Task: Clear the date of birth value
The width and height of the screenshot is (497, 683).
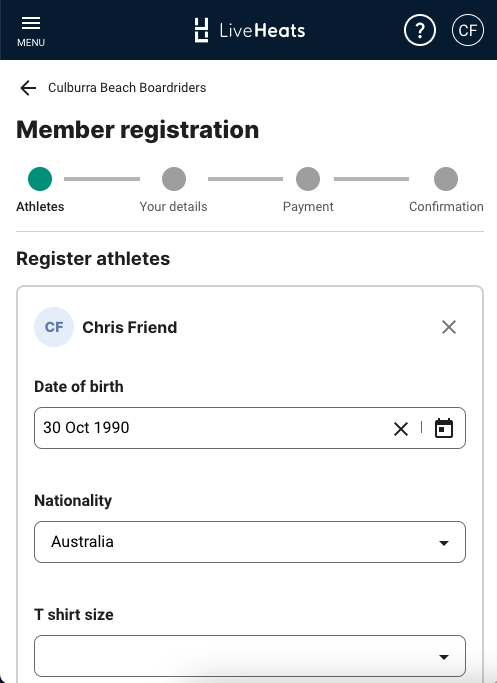Action: click(401, 429)
